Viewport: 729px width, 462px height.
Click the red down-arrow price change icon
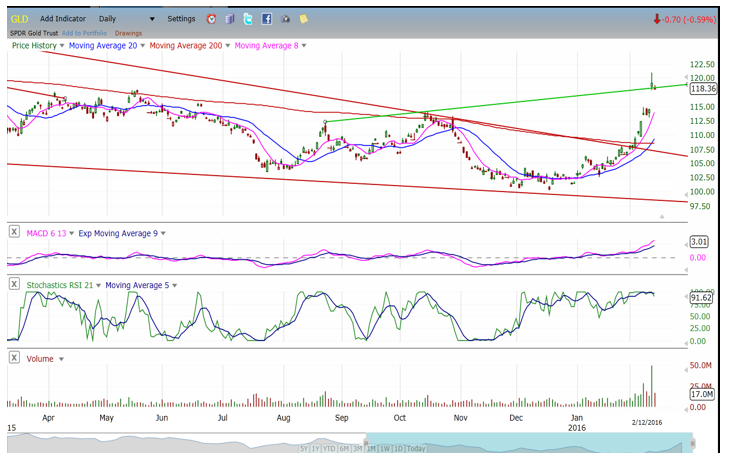pos(657,20)
